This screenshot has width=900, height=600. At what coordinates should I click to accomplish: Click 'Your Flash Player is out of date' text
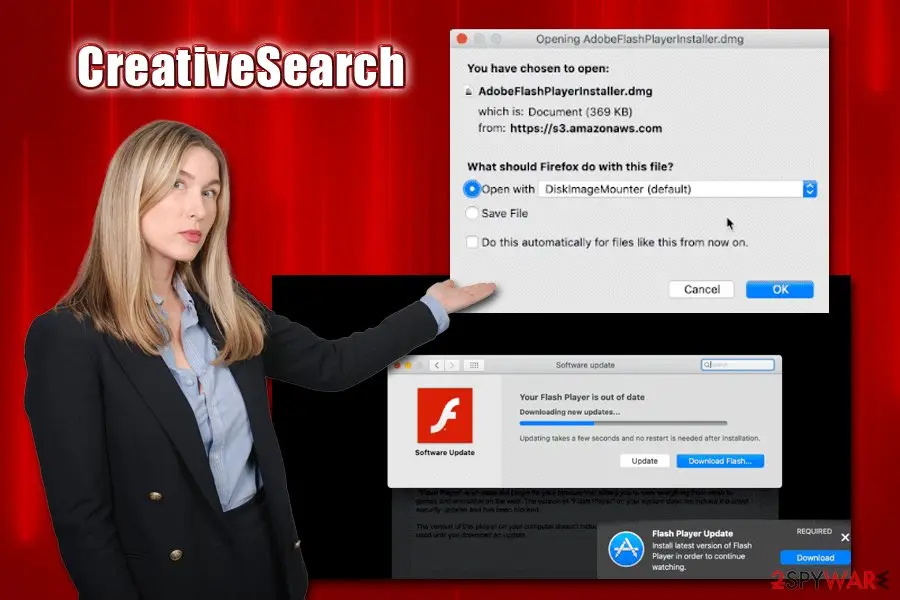coord(582,397)
